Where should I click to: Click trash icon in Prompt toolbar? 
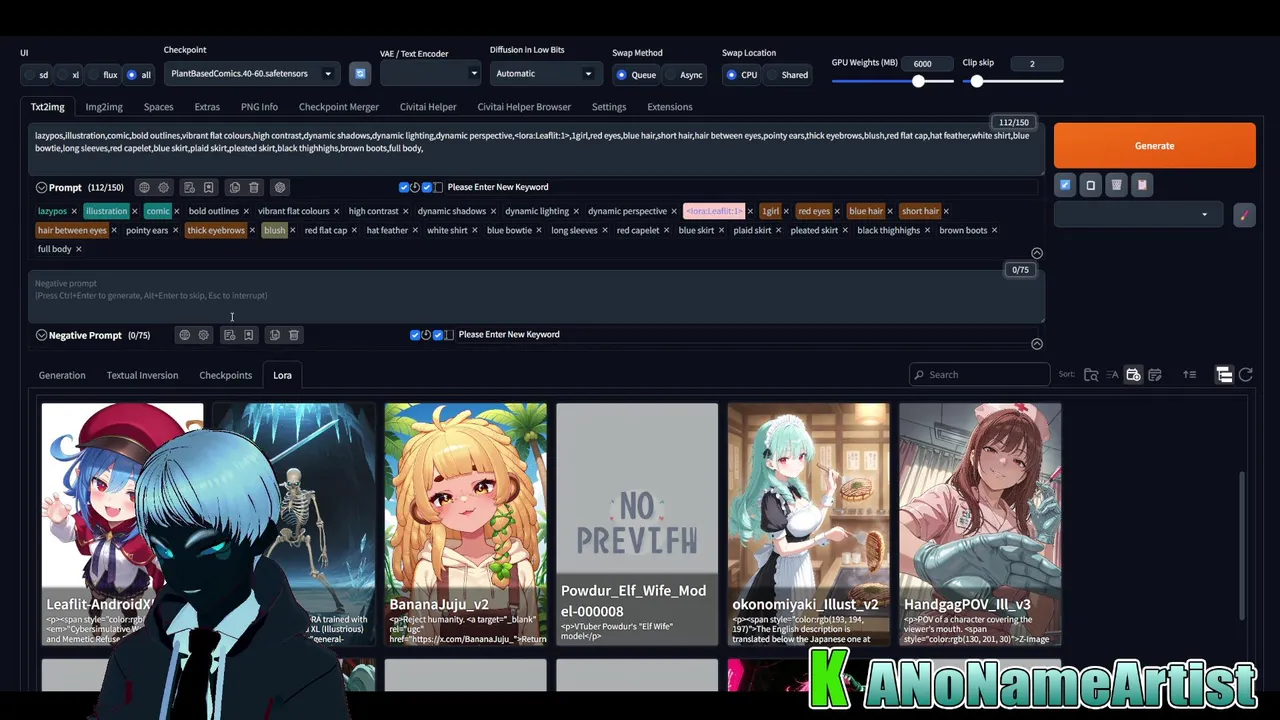254,187
